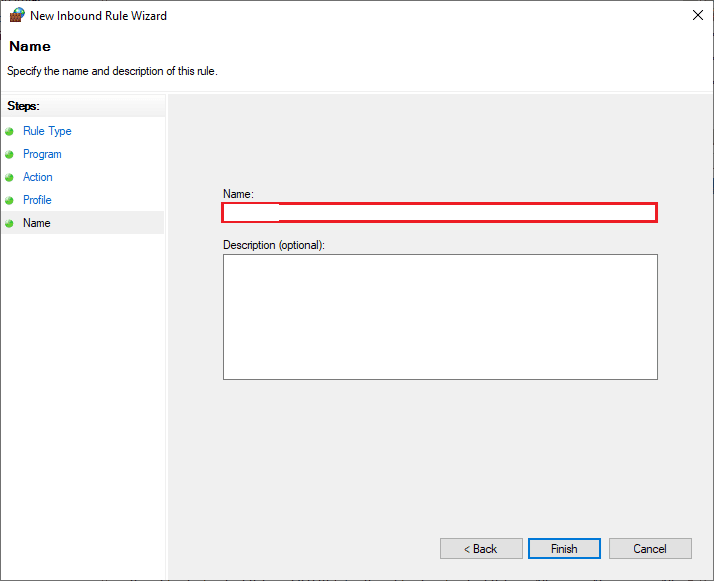The image size is (714, 581).
Task: Click the green bullet beside Action
Action: [9, 177]
